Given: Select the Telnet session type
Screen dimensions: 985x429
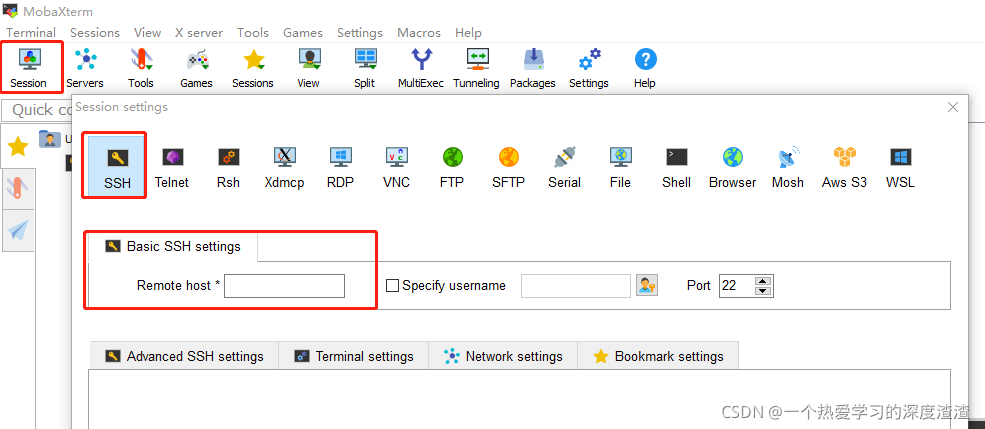Looking at the screenshot, I should coord(172,167).
